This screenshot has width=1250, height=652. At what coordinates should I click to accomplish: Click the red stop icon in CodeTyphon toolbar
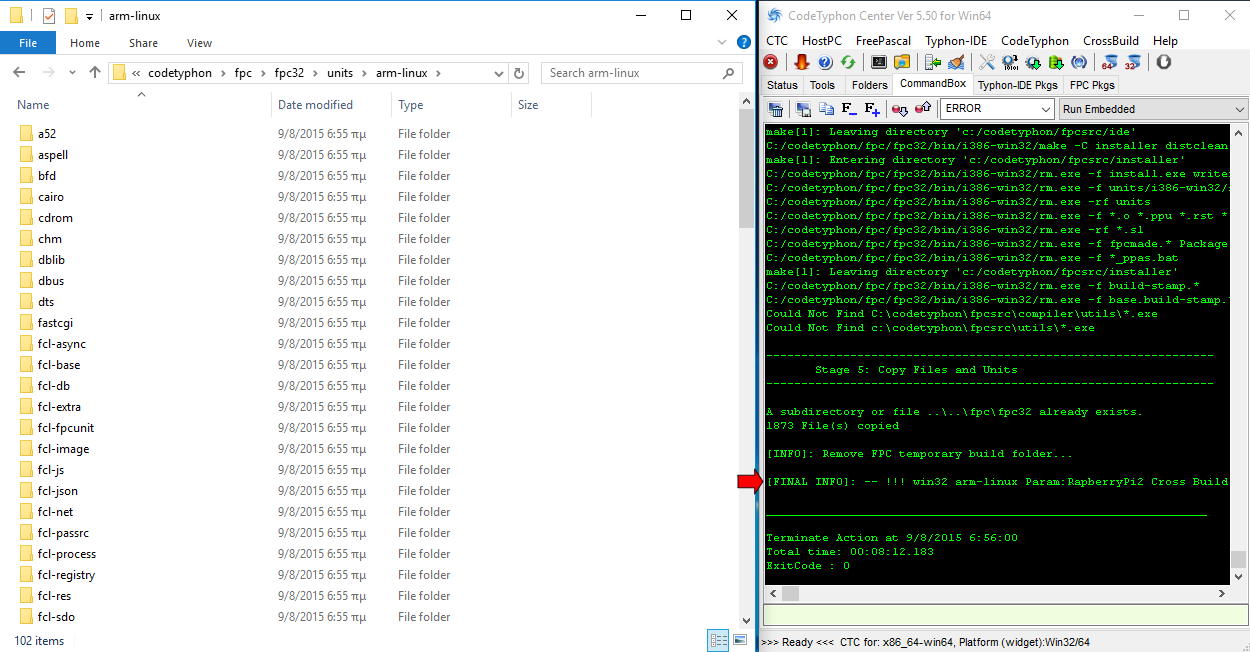[771, 62]
